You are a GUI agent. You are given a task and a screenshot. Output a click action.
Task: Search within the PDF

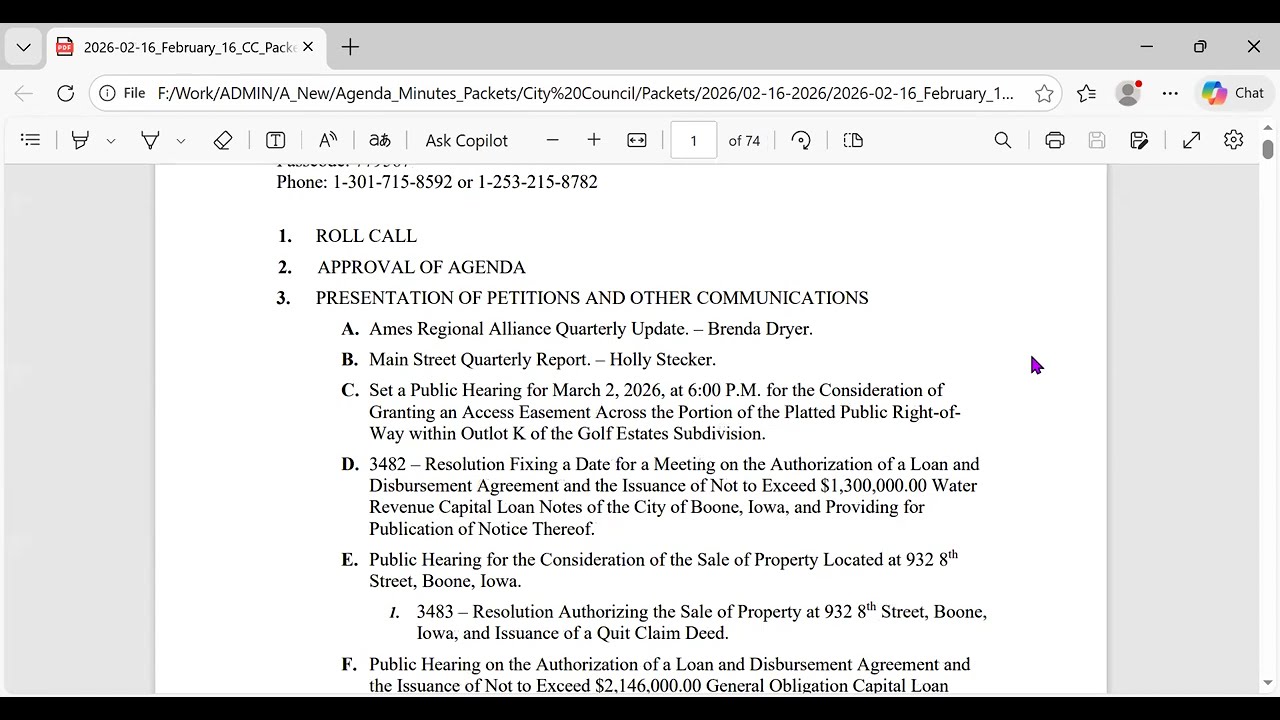click(1003, 140)
